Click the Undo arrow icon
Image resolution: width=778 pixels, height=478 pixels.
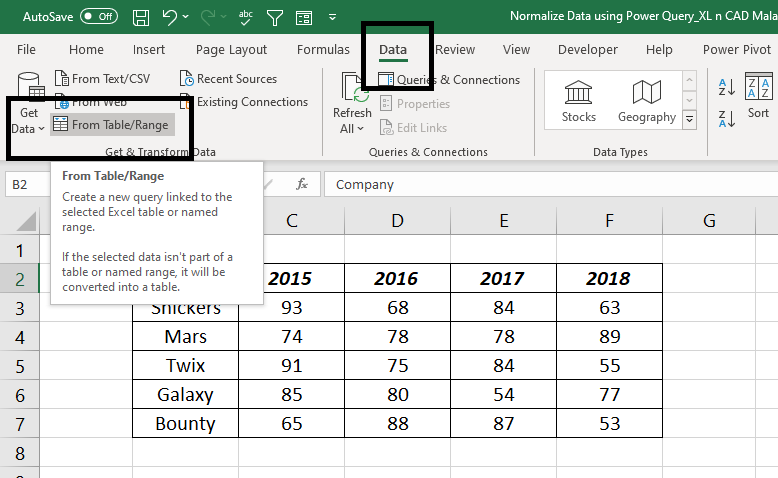point(169,17)
